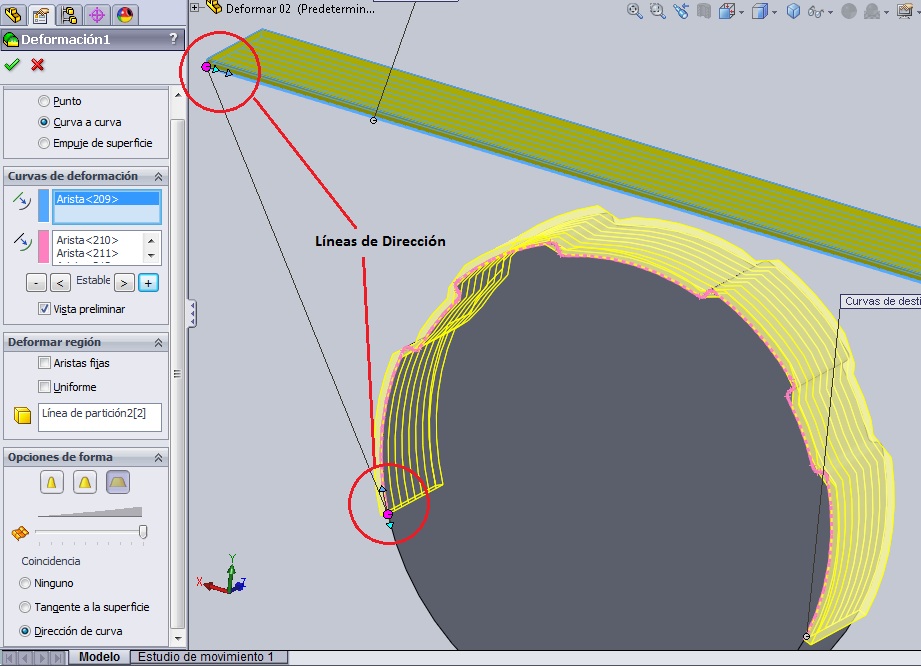Collapse the Opciones de forma section
Viewport: 921px width, 666px height.
point(158,458)
